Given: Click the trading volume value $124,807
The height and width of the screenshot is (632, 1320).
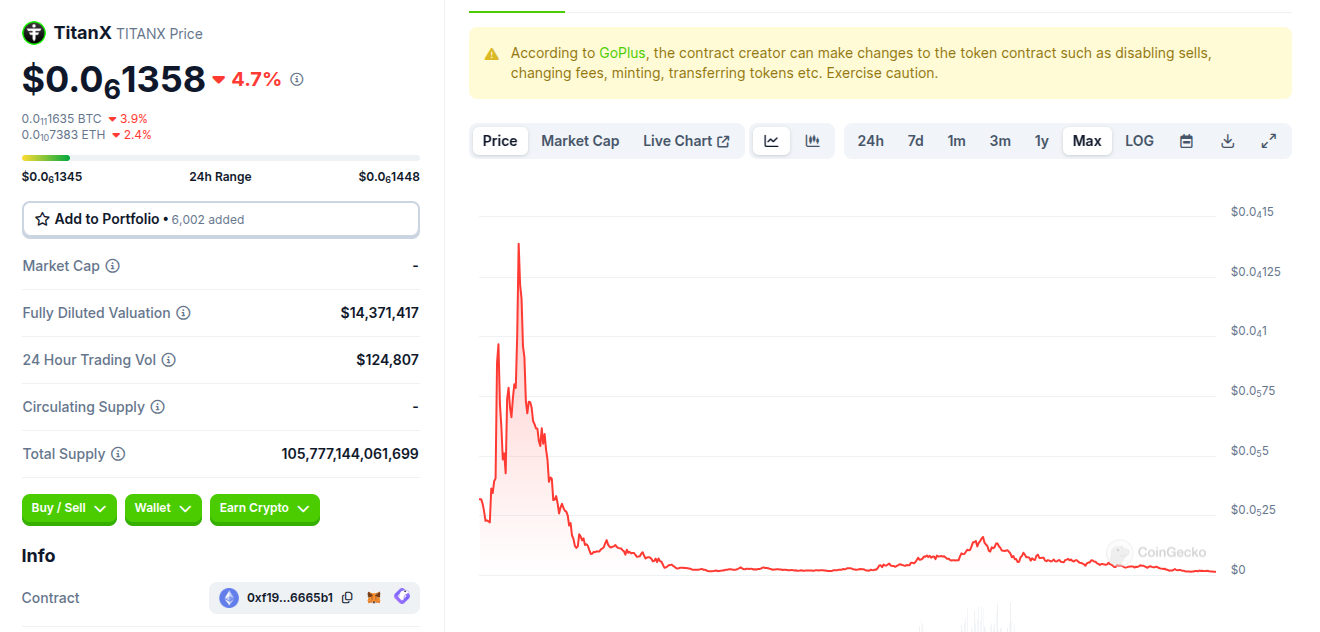Looking at the screenshot, I should [388, 360].
